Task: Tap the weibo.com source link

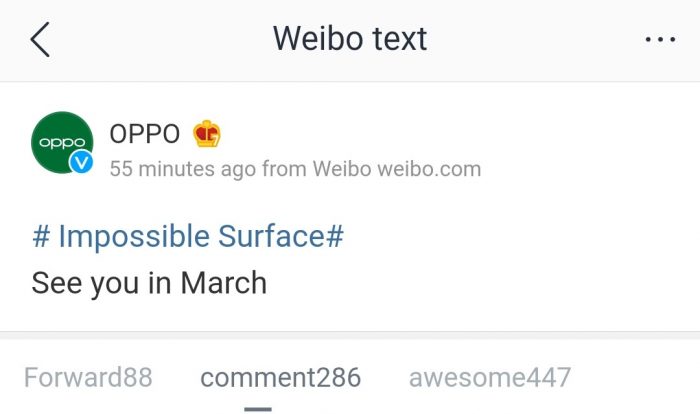Action: click(x=429, y=169)
